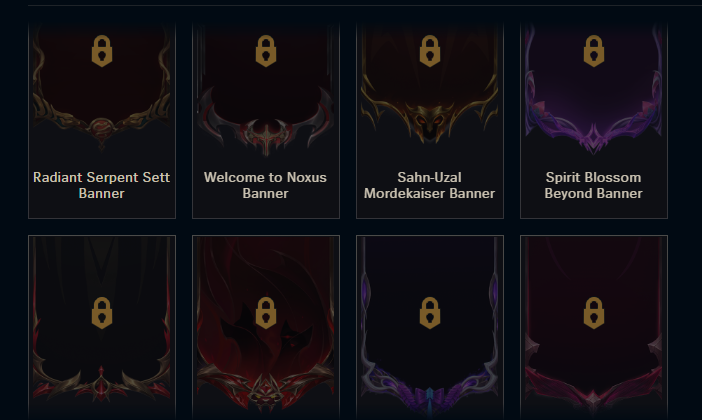This screenshot has height=420, width=702.
Task: Select the Radiant Serpent Sett Banner title text
Action: 102,185
